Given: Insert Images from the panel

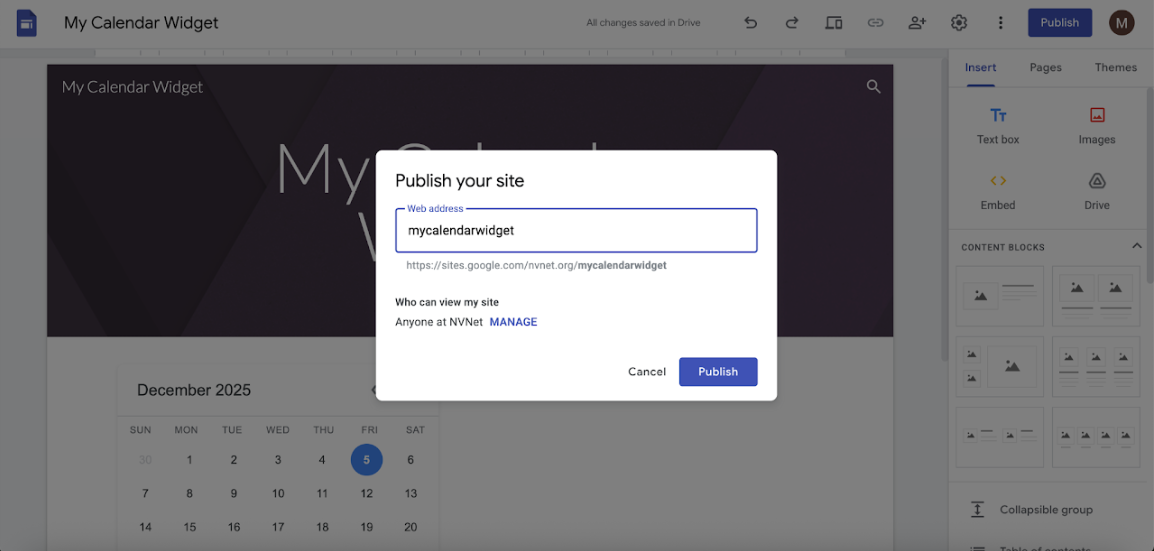Looking at the screenshot, I should pos(1097,125).
